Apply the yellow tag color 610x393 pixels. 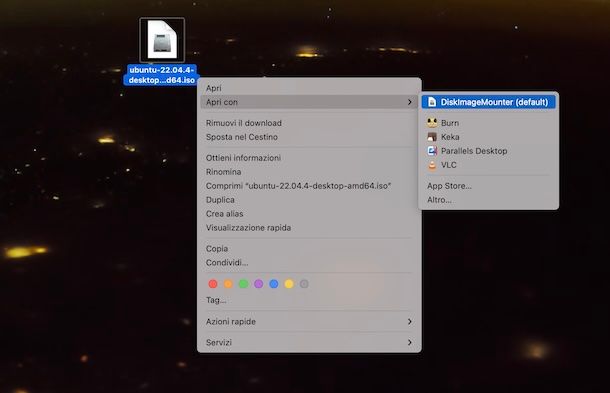coord(289,284)
